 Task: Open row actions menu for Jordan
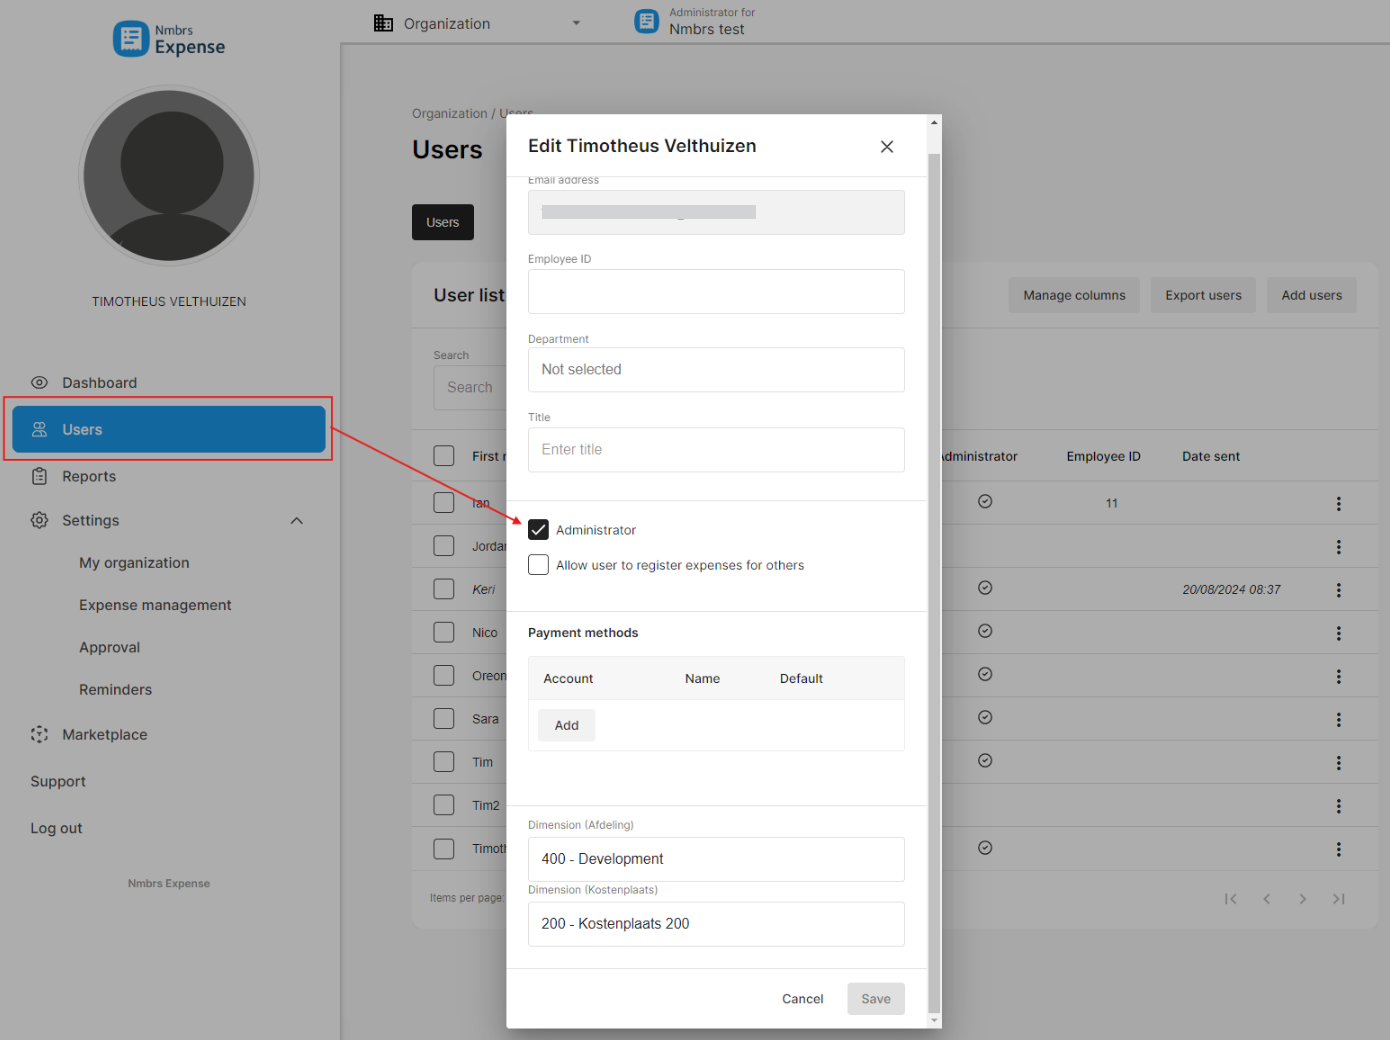[x=1339, y=547]
